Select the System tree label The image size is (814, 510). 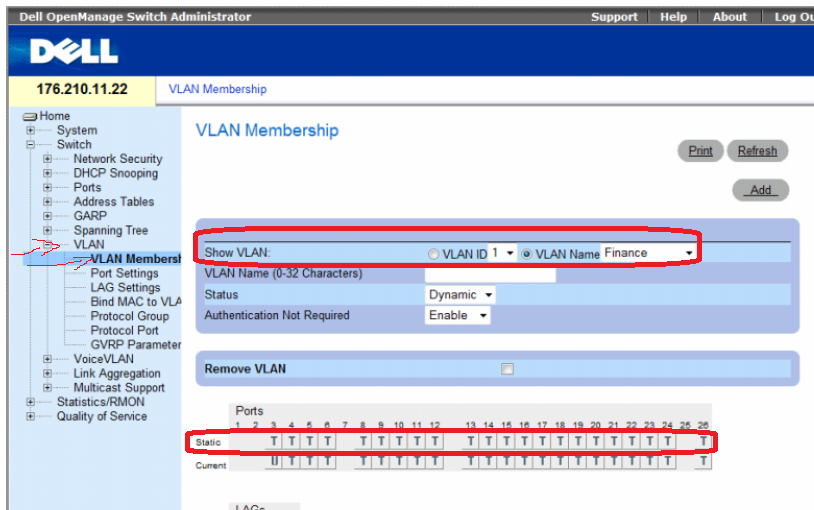coord(77,130)
